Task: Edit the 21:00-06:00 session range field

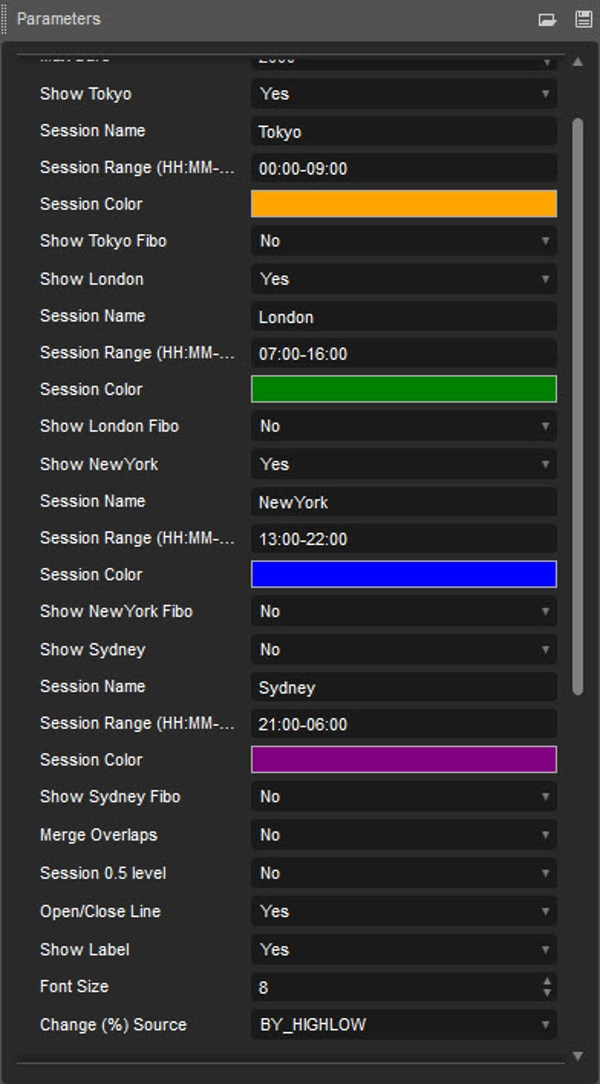Action: [404, 724]
